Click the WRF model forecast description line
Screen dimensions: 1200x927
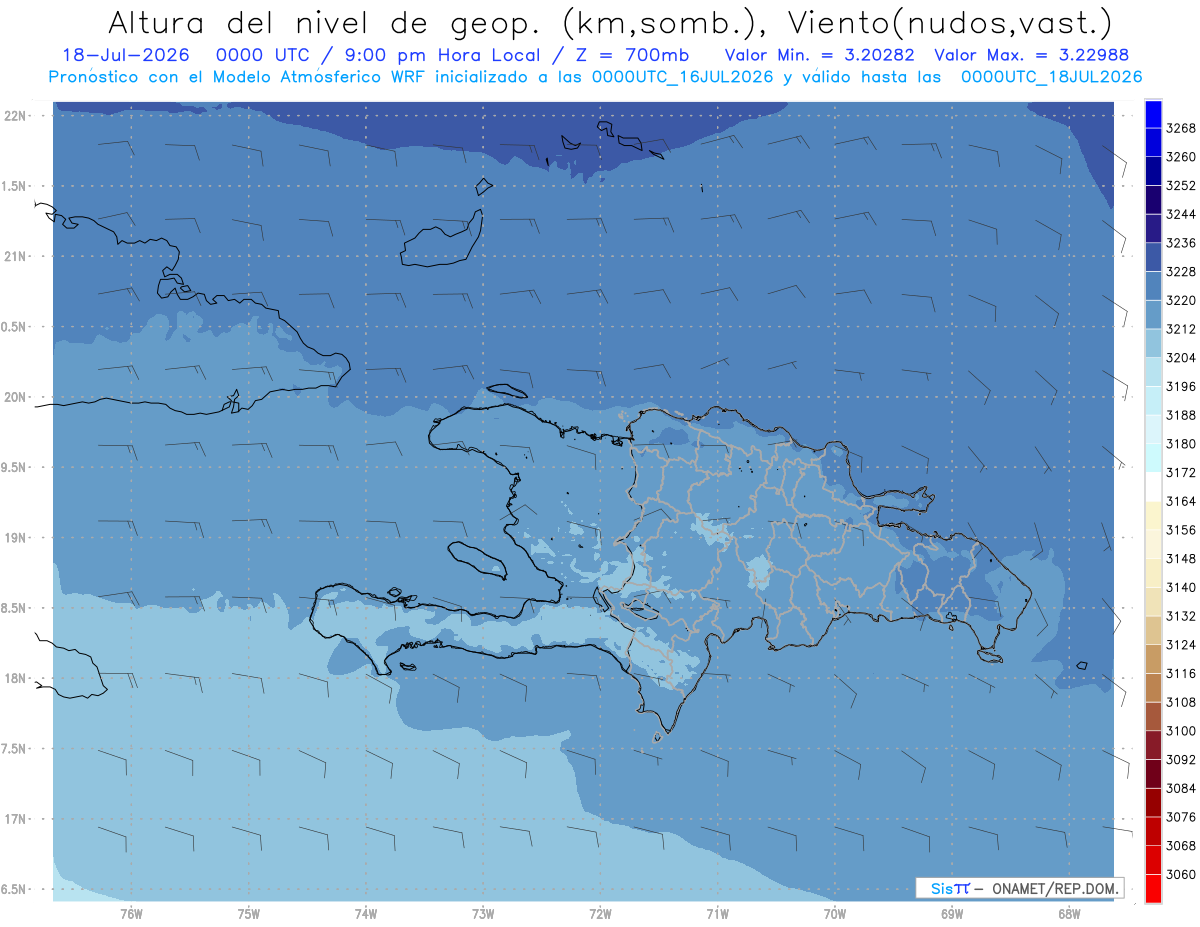[595, 76]
